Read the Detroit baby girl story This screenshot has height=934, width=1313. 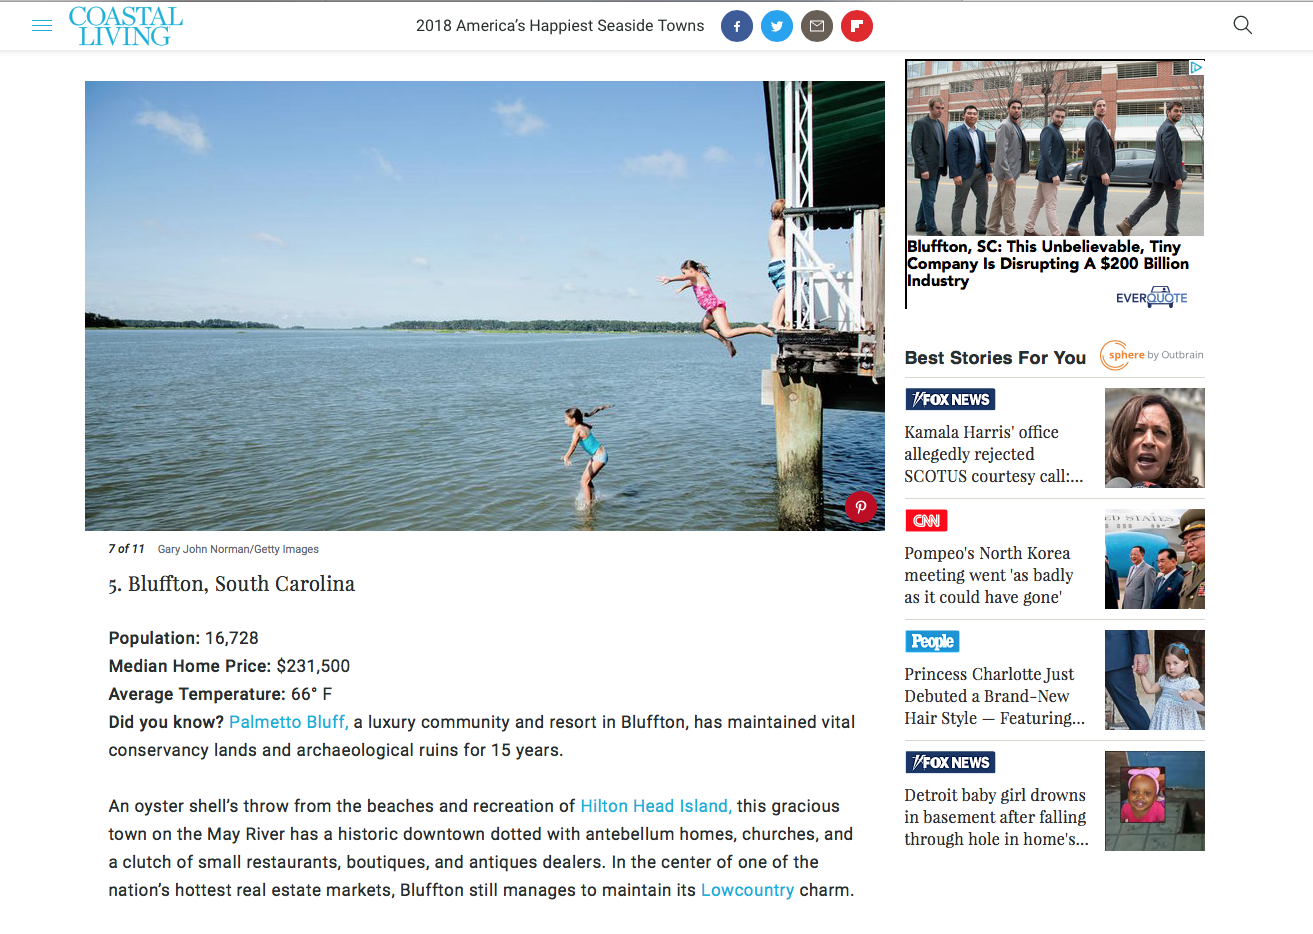996,817
